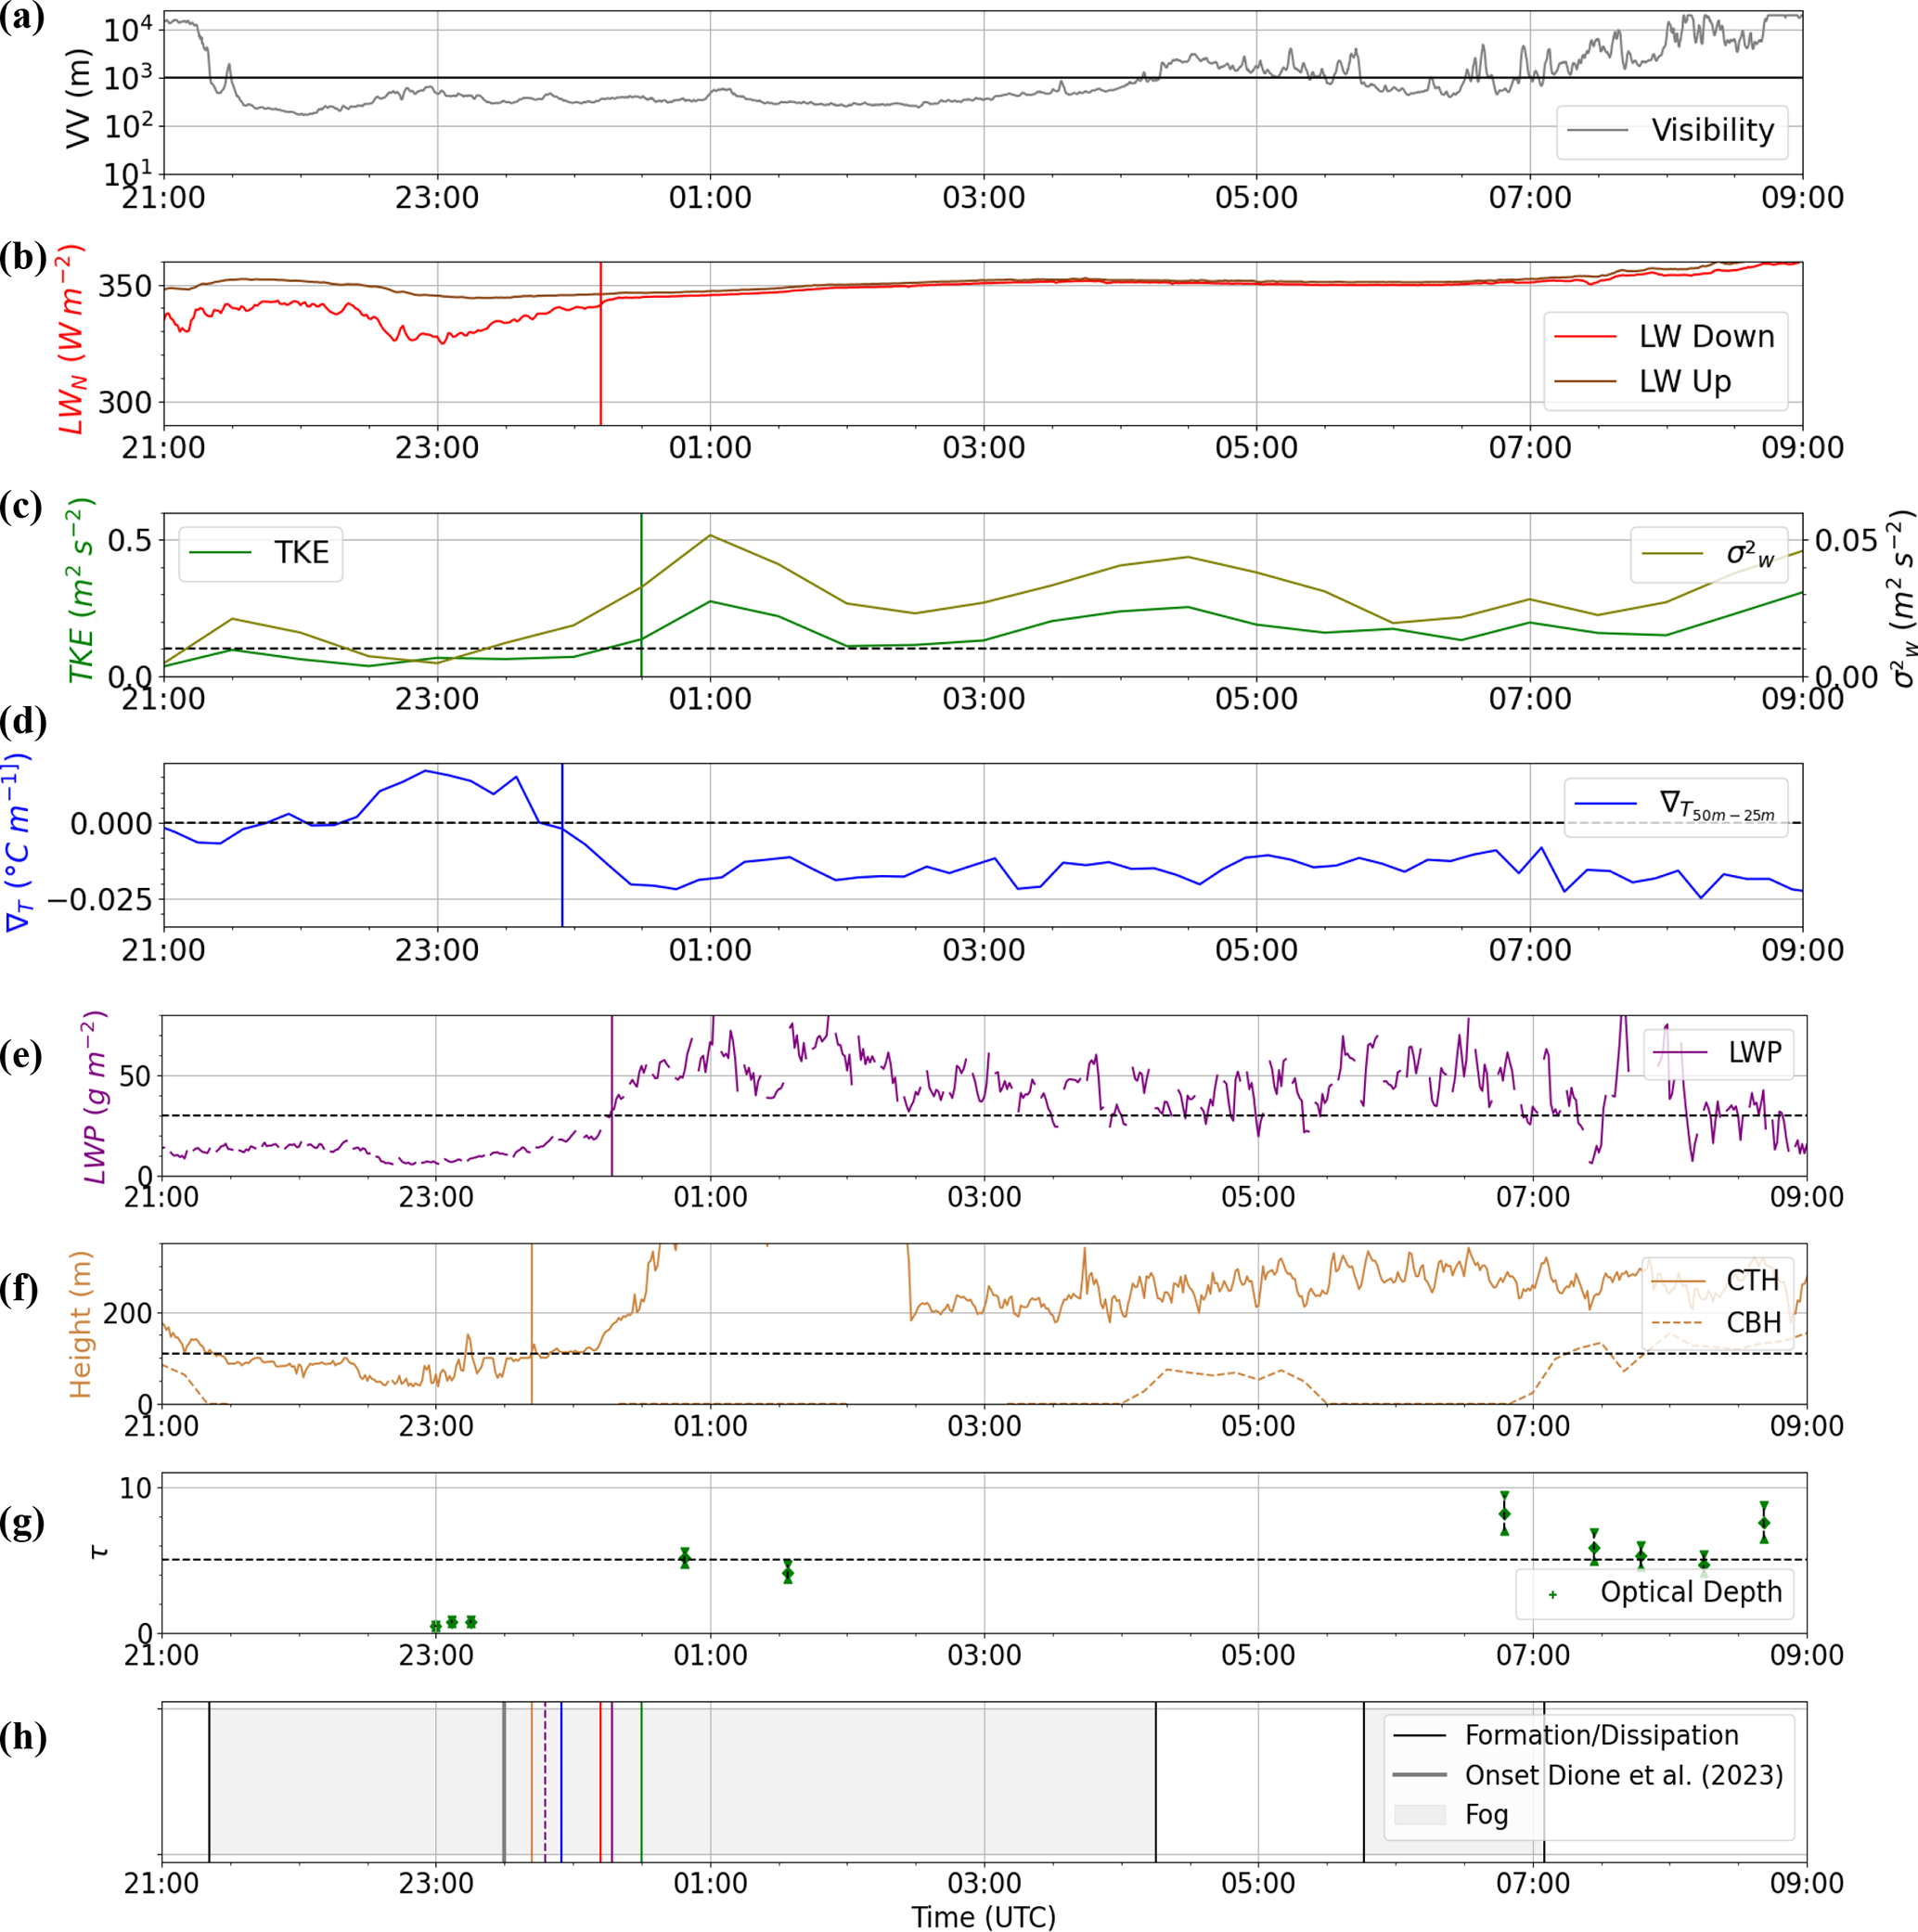
Task: Click the LW Up legend label
Action: (1684, 381)
